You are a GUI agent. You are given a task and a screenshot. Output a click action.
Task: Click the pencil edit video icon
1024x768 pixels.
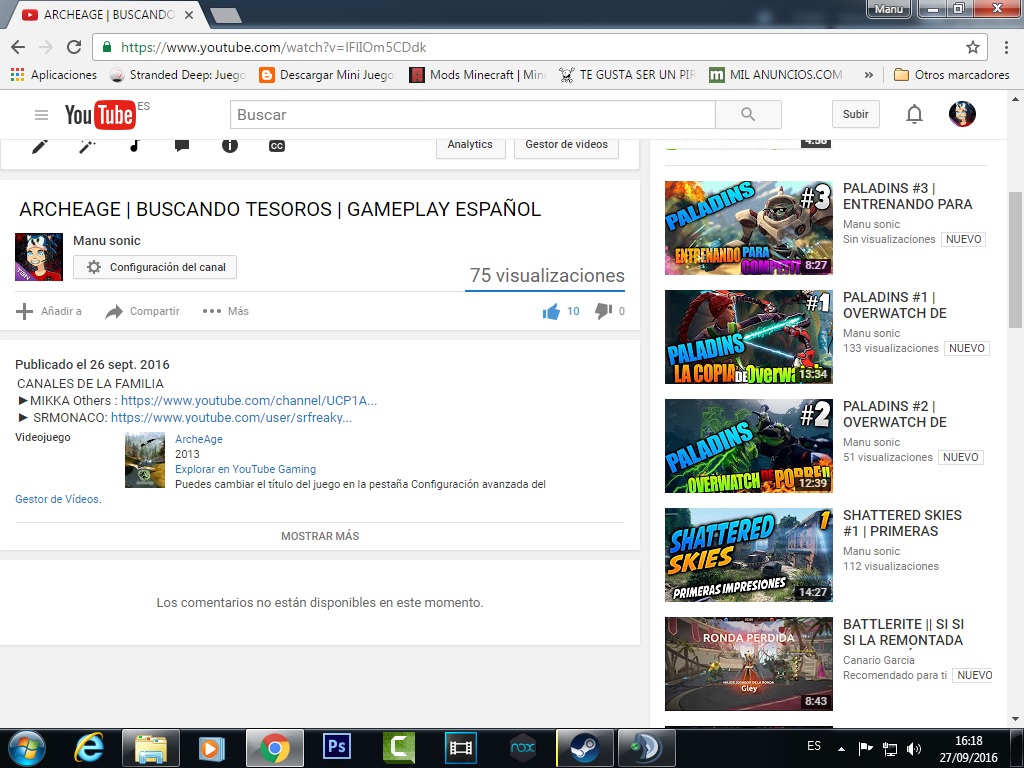(x=40, y=146)
